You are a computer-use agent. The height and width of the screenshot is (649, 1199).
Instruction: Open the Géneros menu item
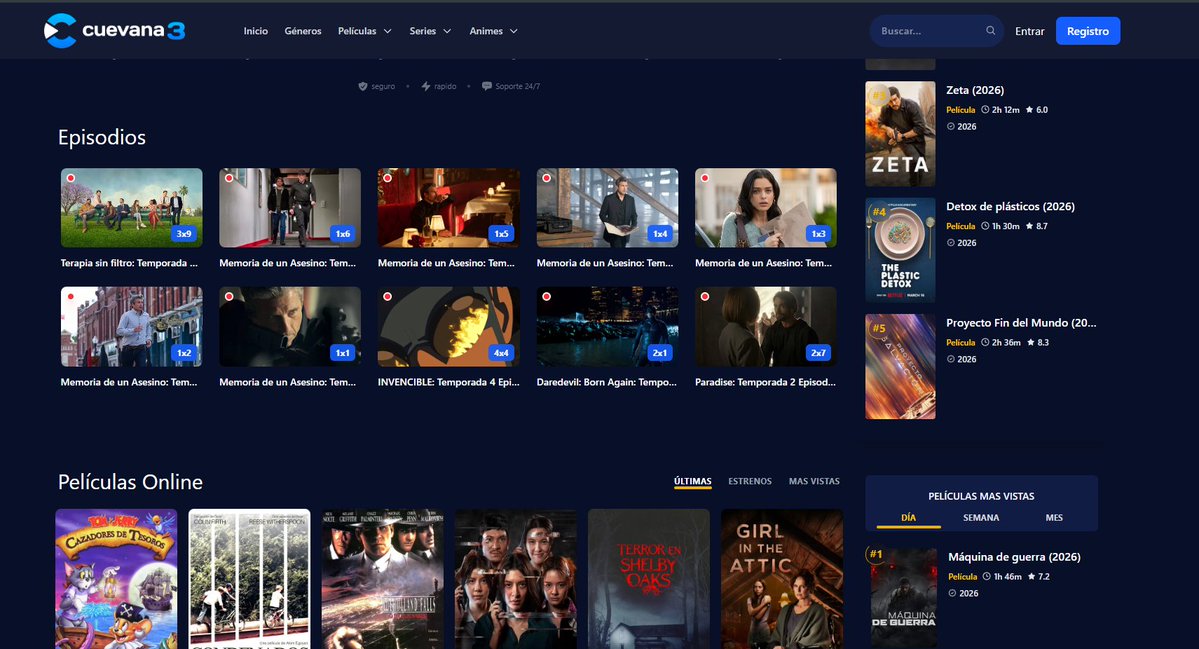pyautogui.click(x=303, y=31)
